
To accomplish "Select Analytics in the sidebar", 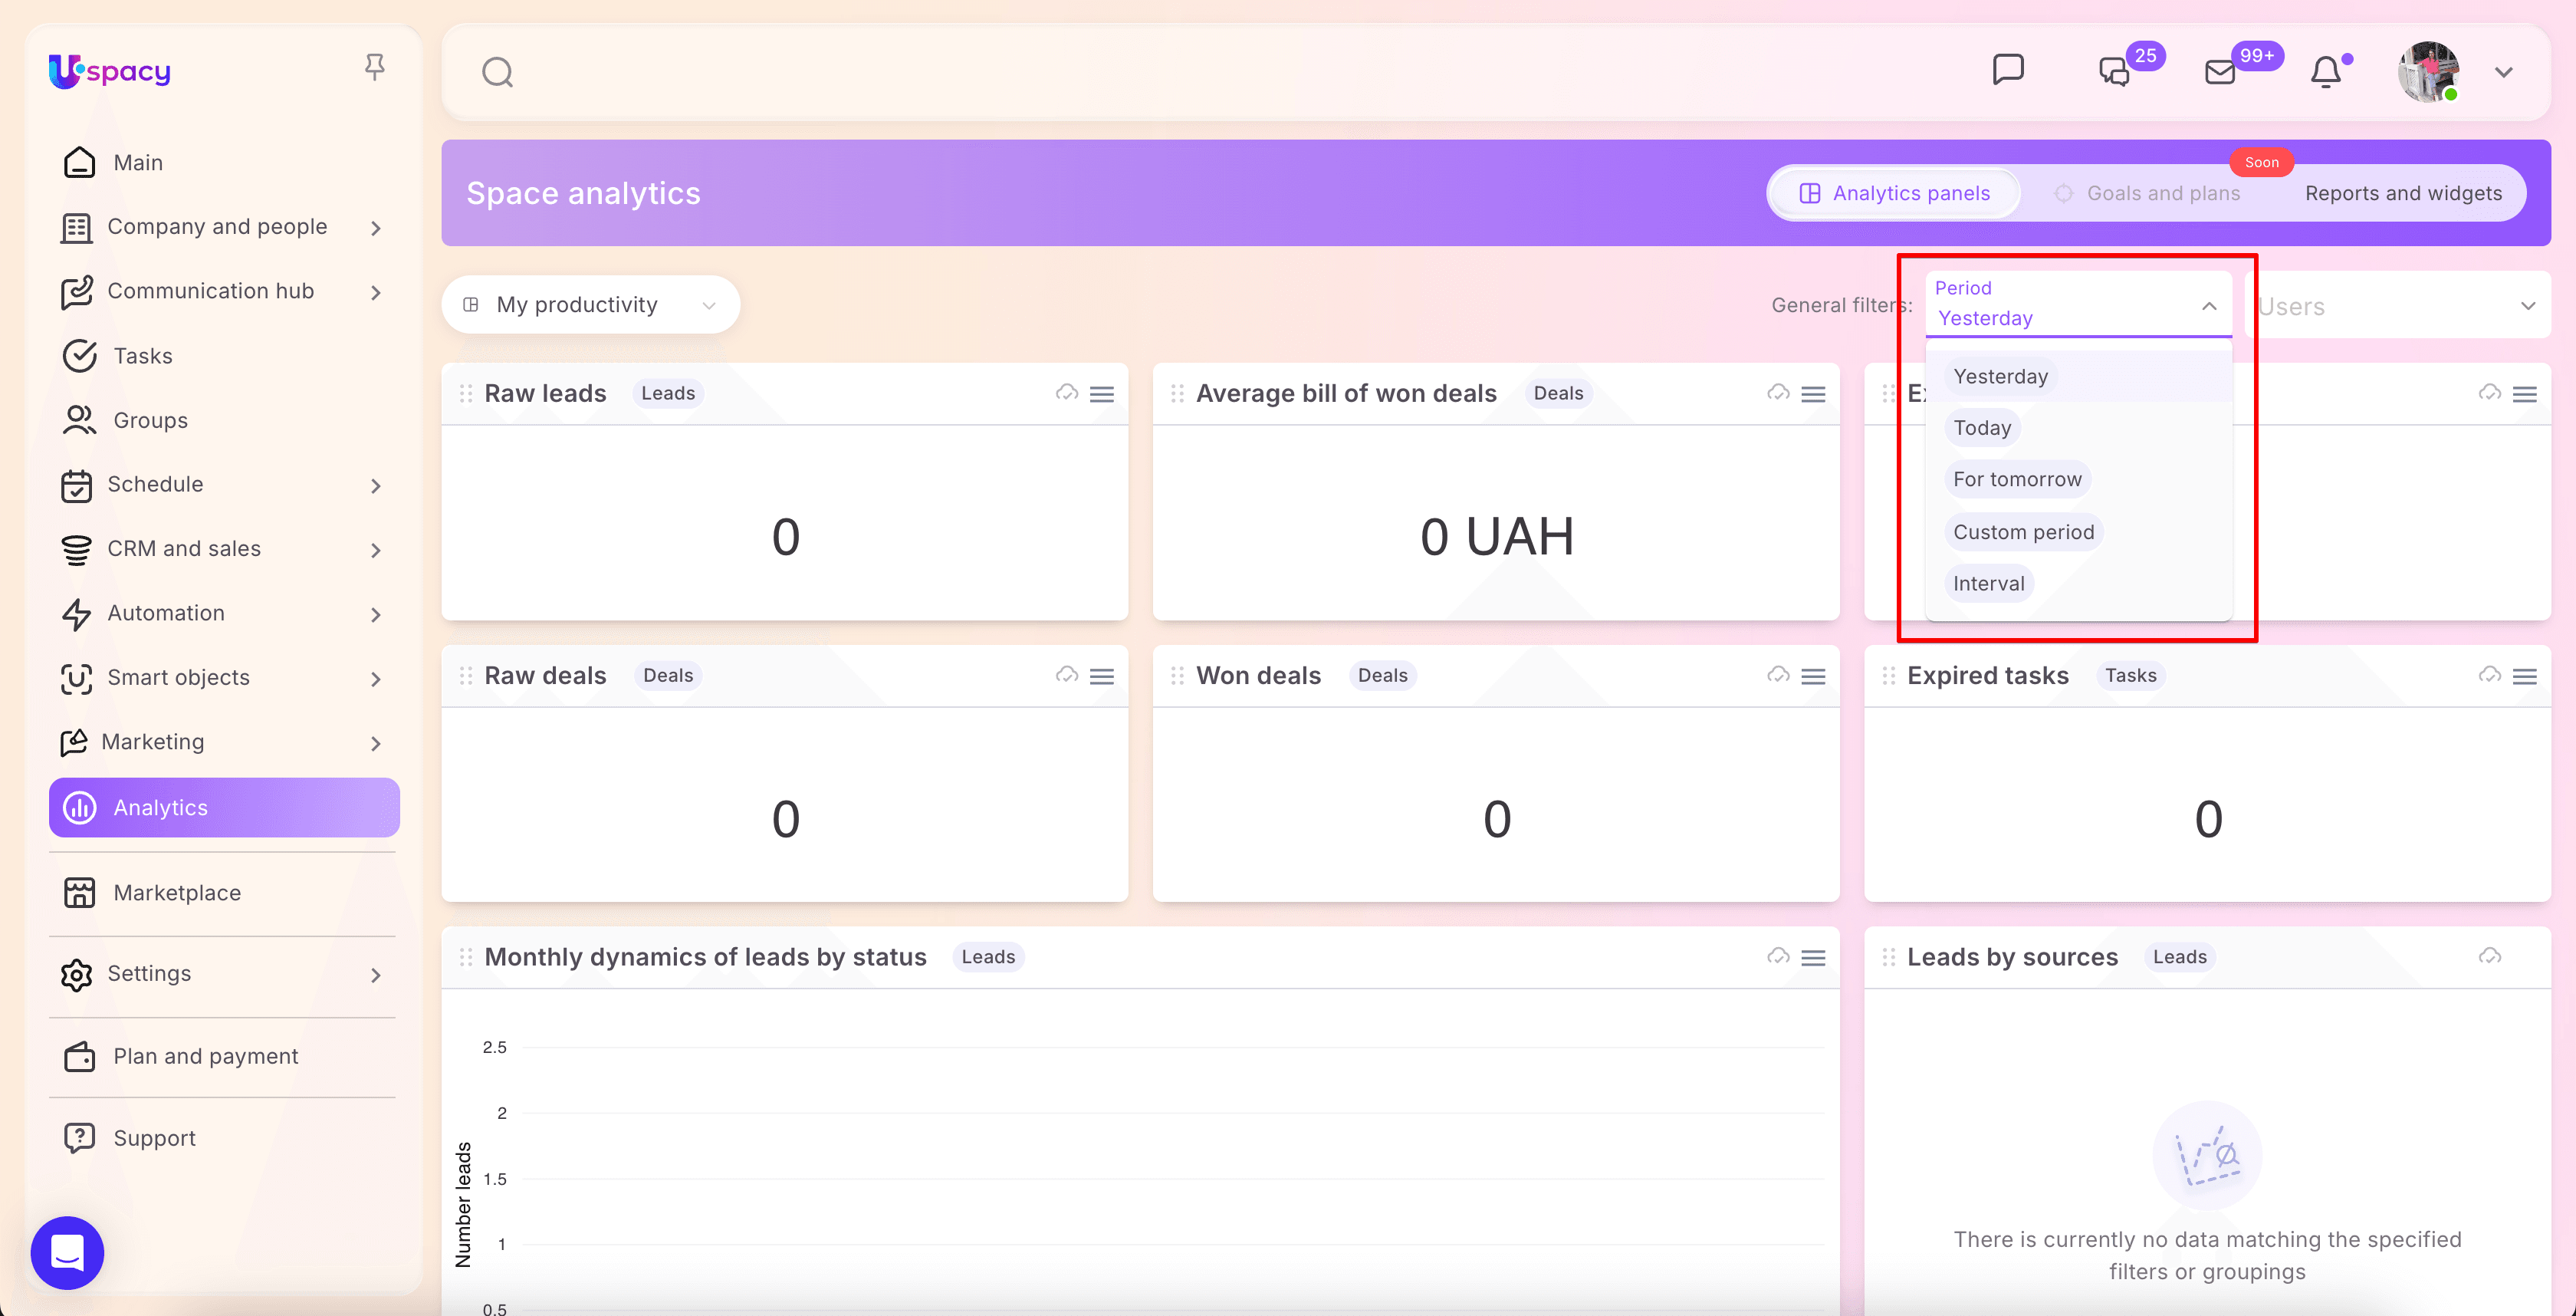I will [224, 807].
